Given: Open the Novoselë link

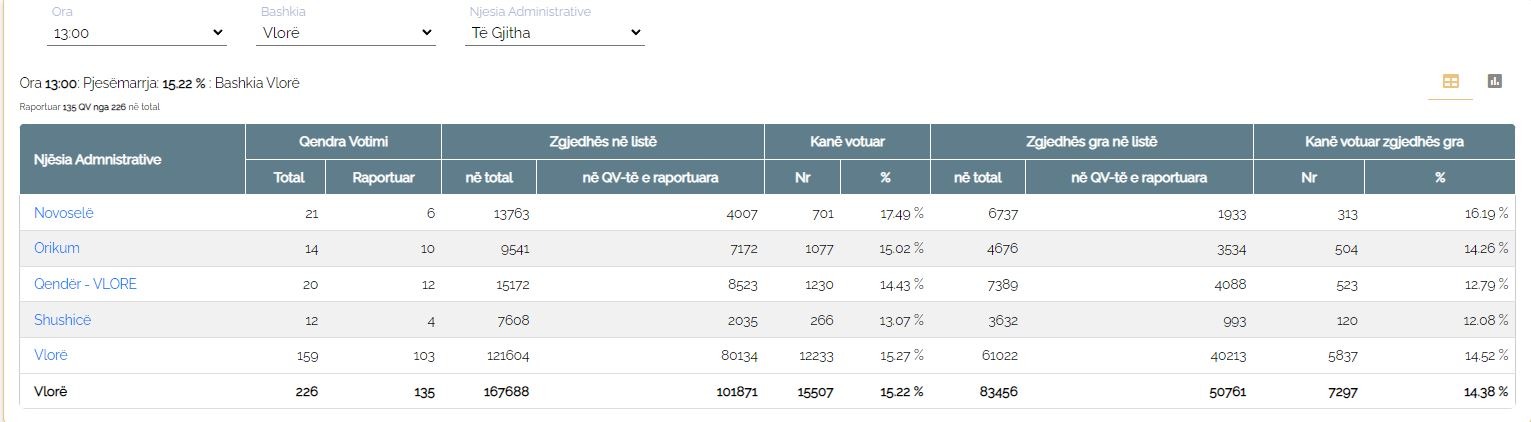Looking at the screenshot, I should click(64, 213).
